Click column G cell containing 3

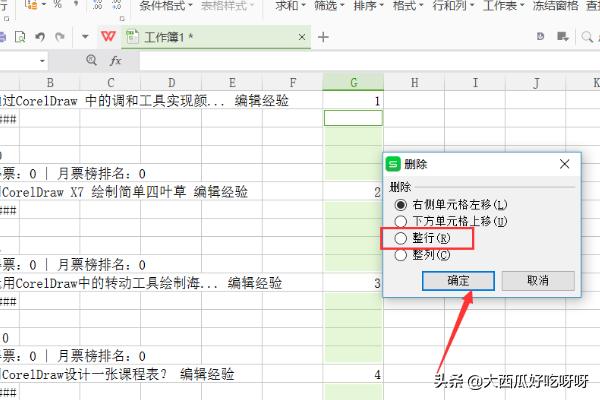pyautogui.click(x=353, y=282)
